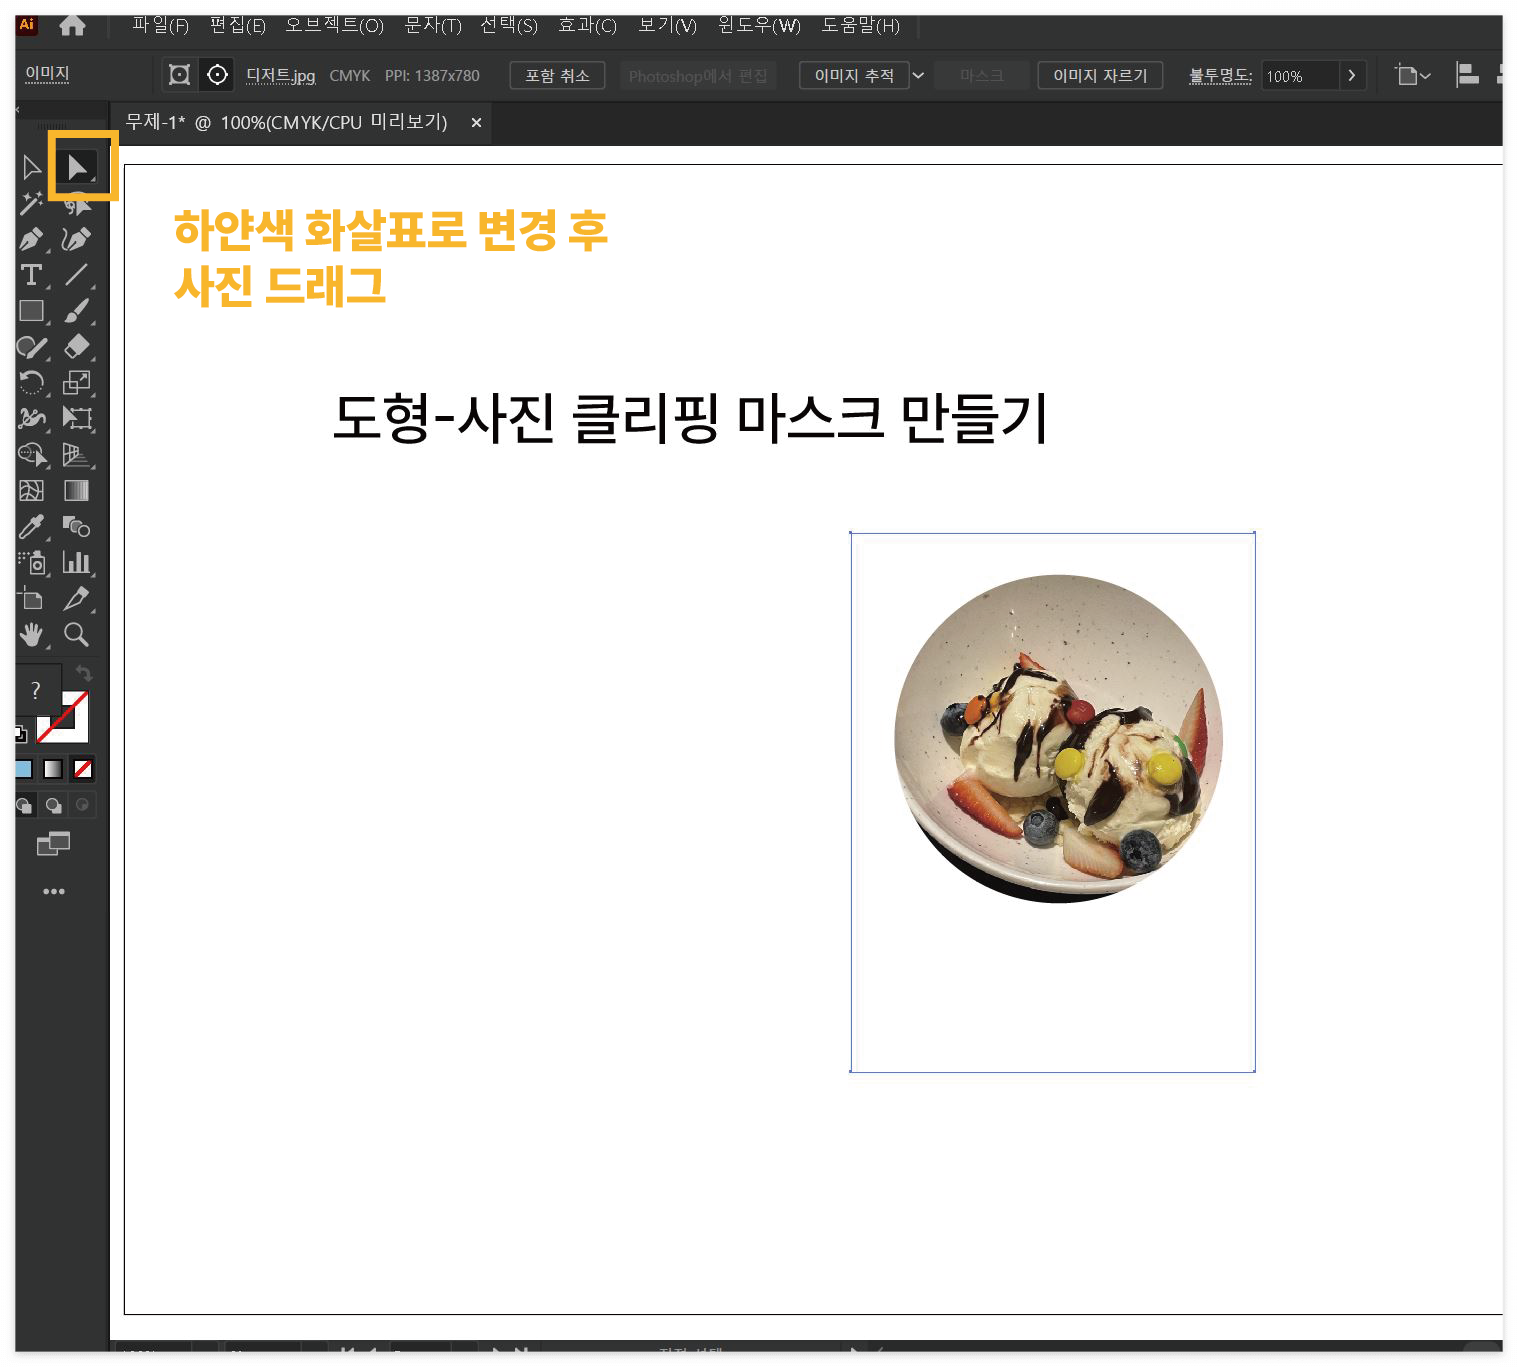This screenshot has height=1367, width=1518.
Task: Select the Artboard tool
Action: tap(32, 599)
